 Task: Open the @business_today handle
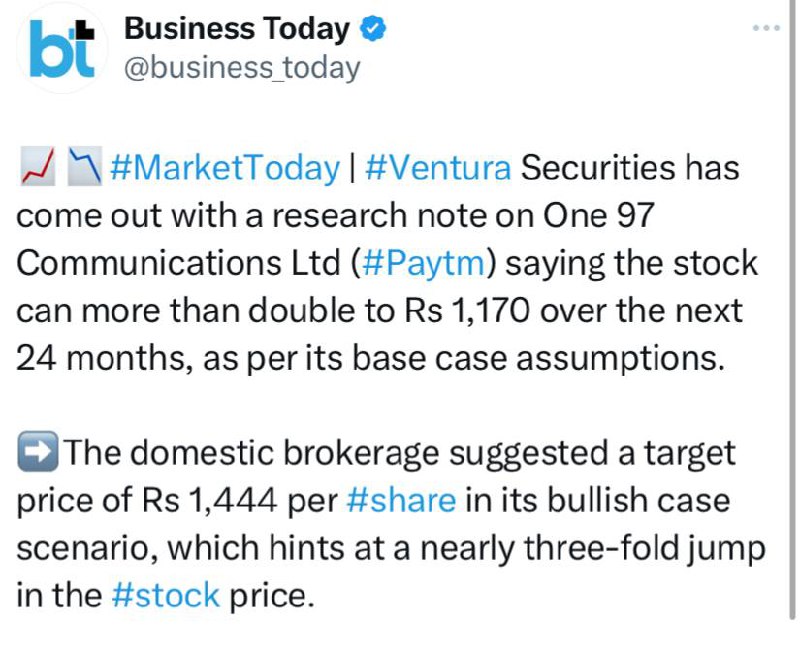[x=242, y=68]
